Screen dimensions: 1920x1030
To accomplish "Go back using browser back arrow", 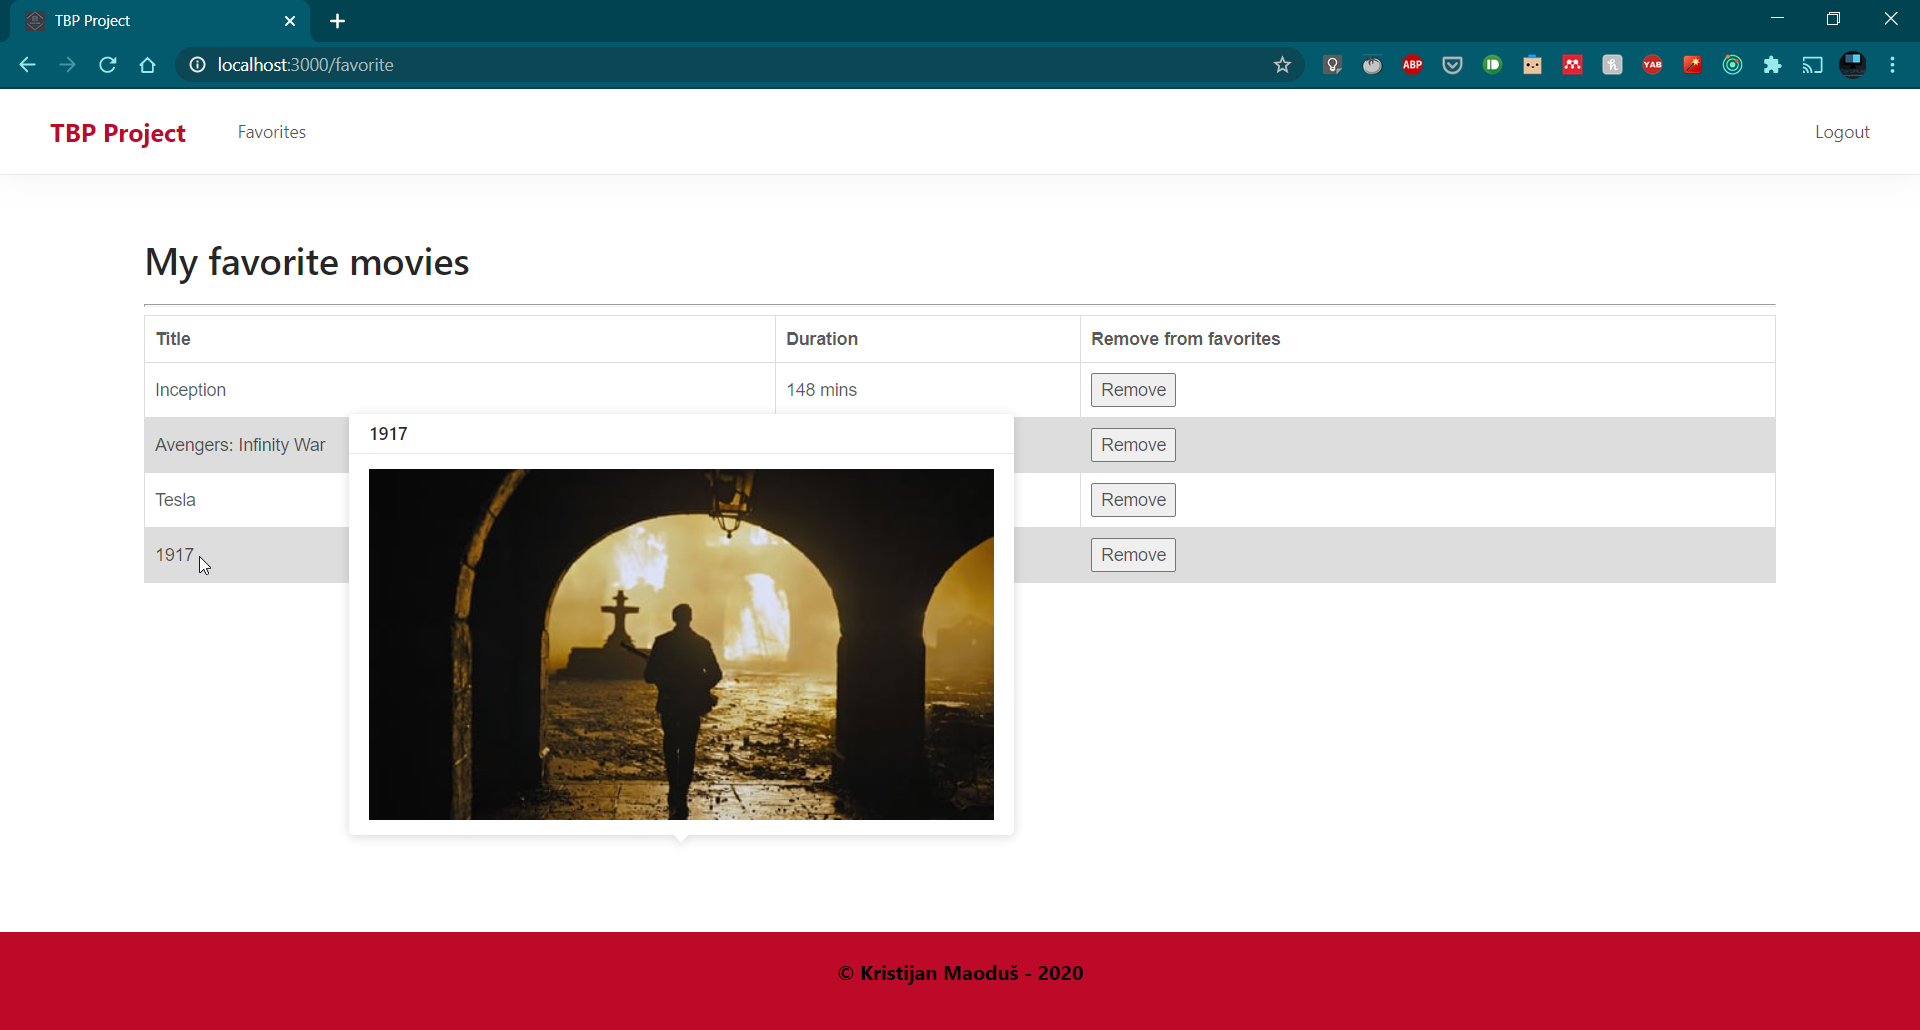I will 27,65.
